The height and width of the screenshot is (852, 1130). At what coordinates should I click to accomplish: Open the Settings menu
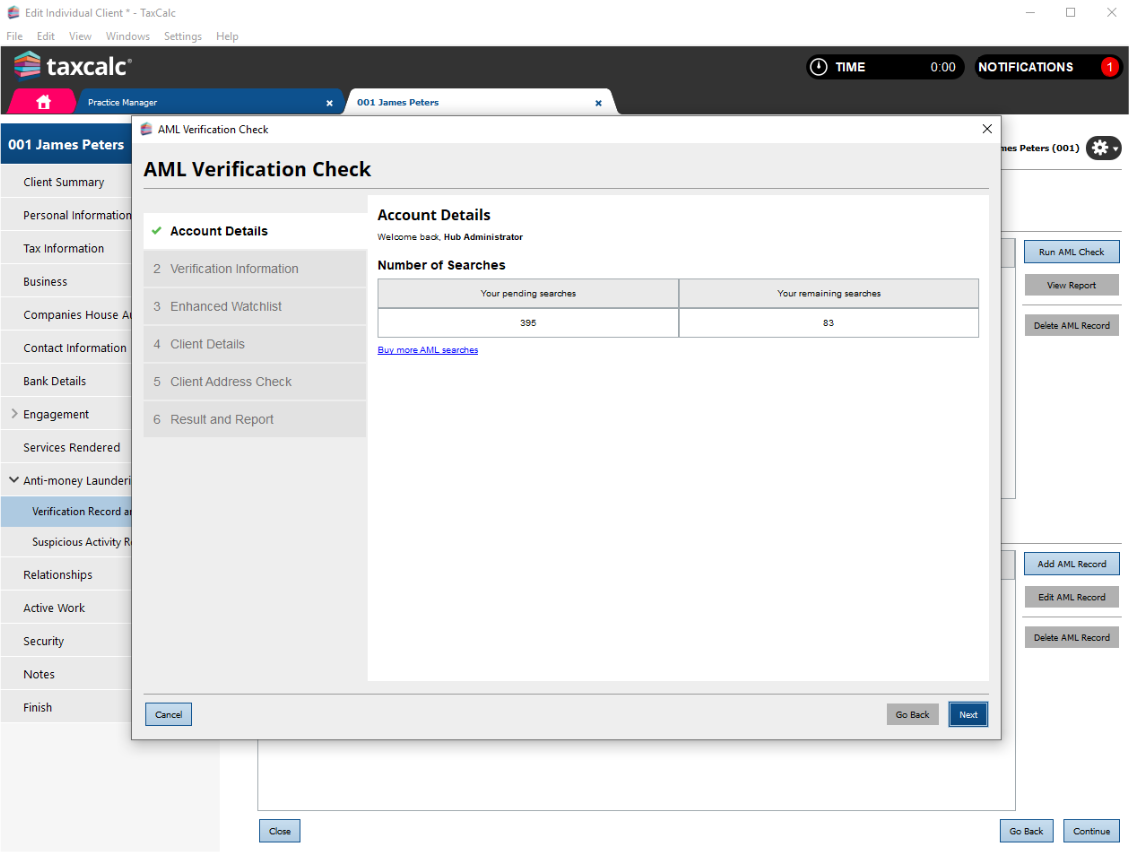coord(182,36)
